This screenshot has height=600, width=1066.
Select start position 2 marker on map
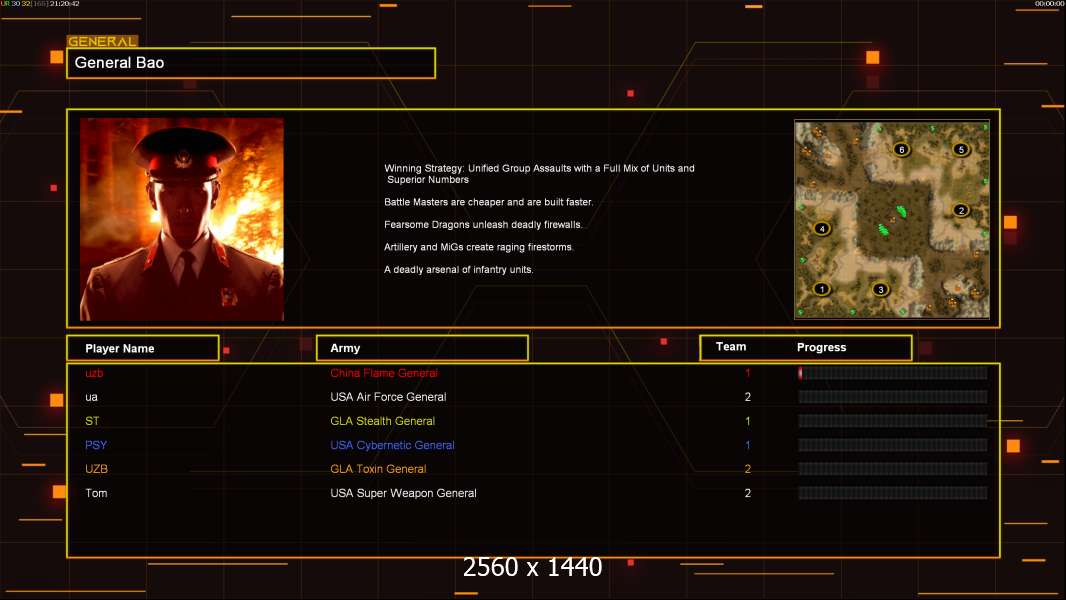[x=961, y=210]
